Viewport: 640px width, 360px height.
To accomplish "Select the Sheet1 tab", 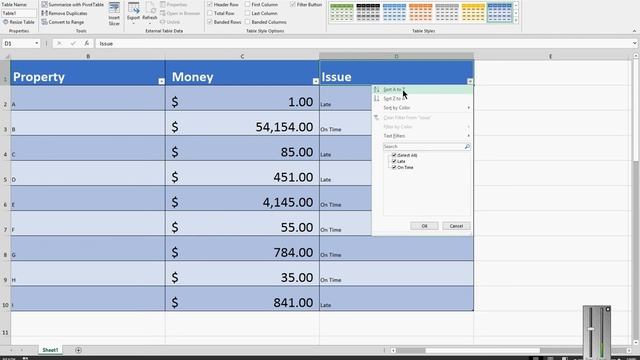I will tap(50, 350).
